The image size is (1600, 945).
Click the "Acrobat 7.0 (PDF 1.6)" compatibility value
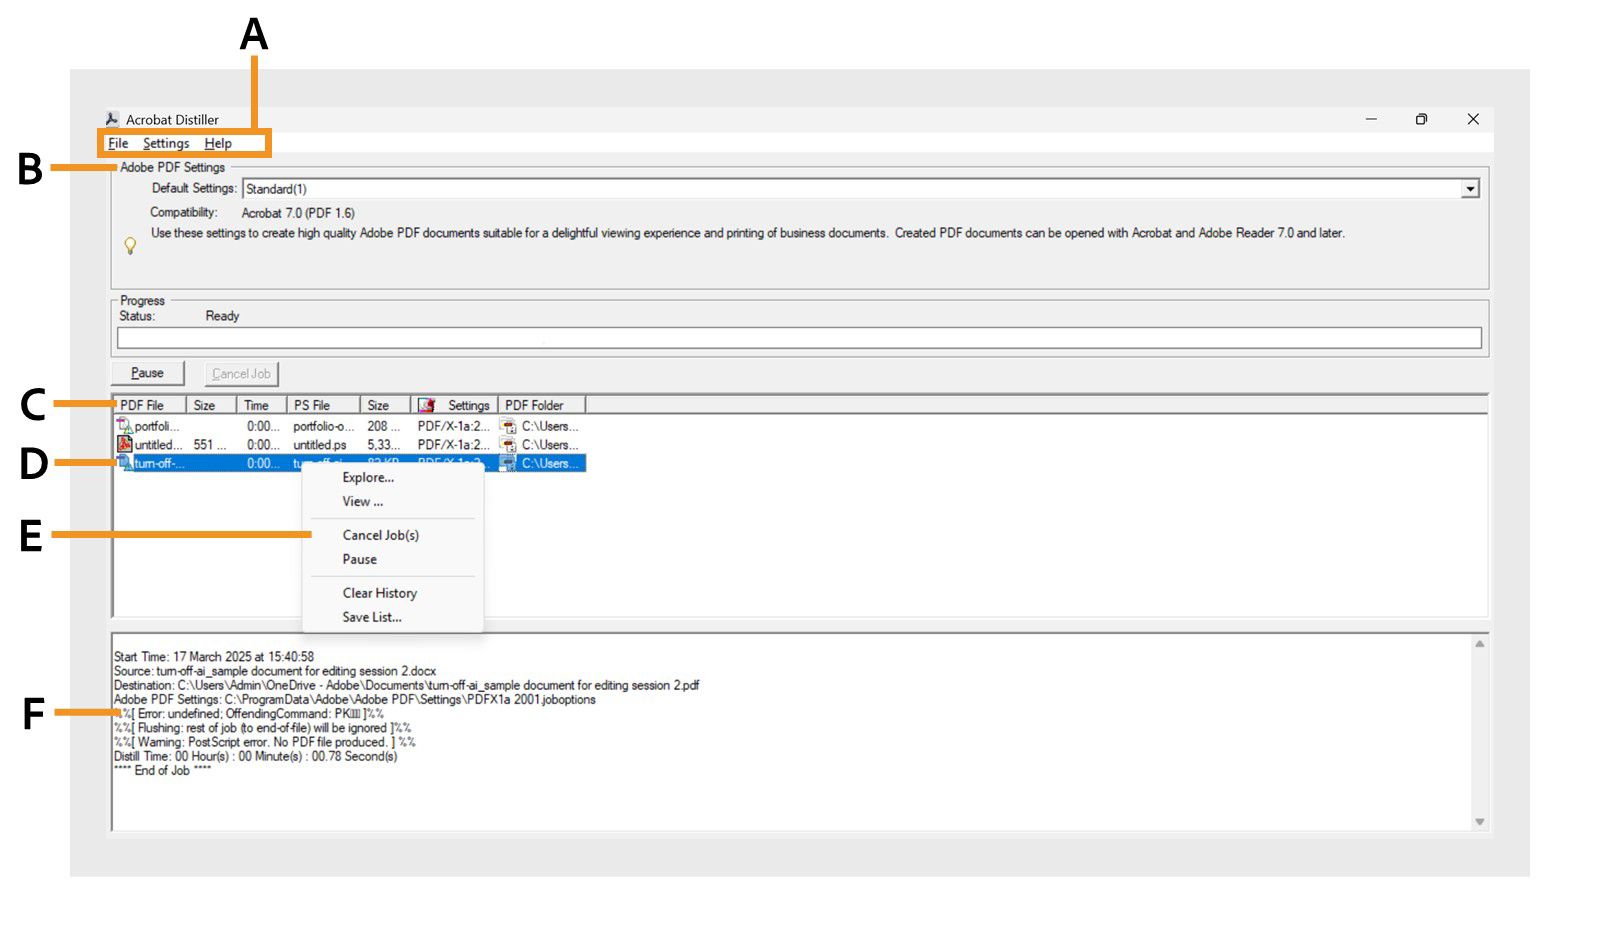tap(298, 213)
